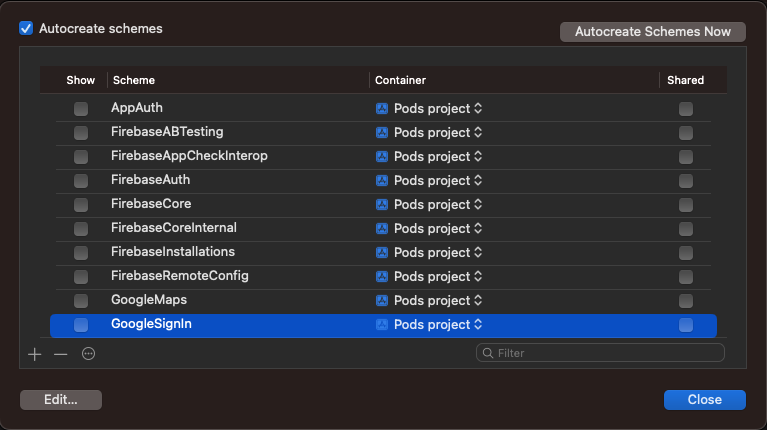Select the FirebaseAuth scheme name
This screenshot has height=430, width=767.
150,180
